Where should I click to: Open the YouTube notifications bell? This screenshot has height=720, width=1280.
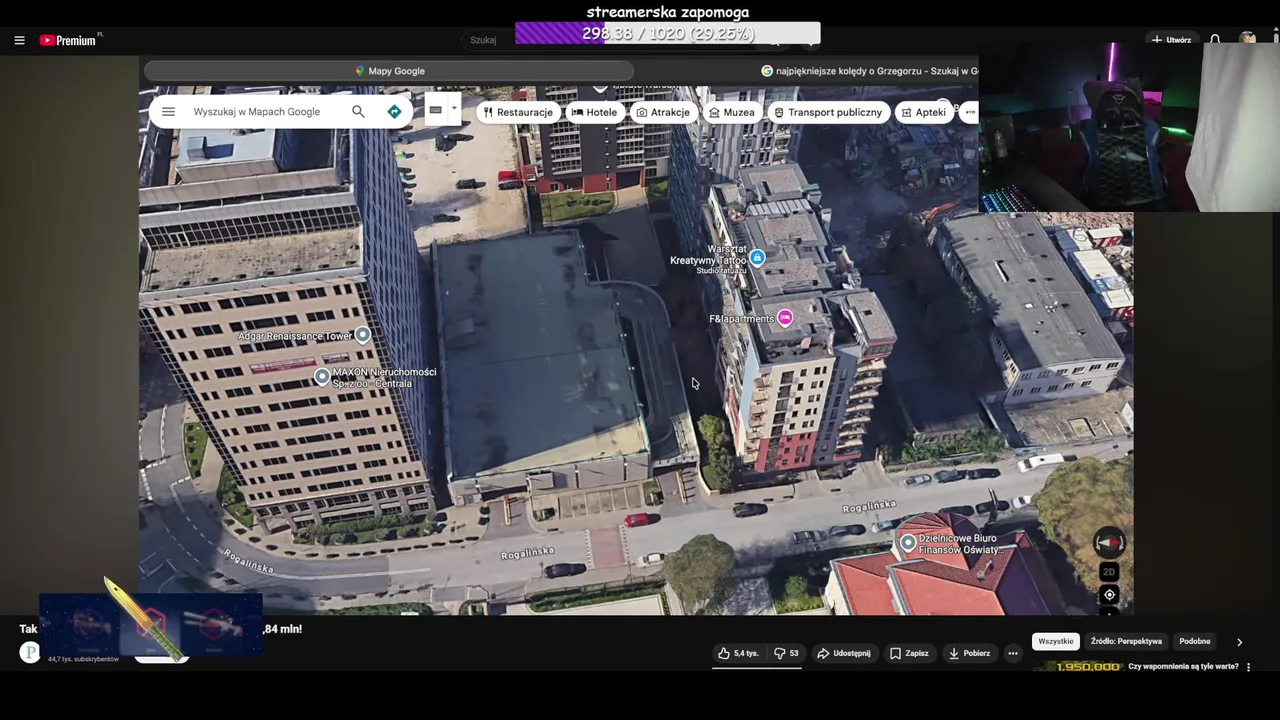(x=1215, y=40)
